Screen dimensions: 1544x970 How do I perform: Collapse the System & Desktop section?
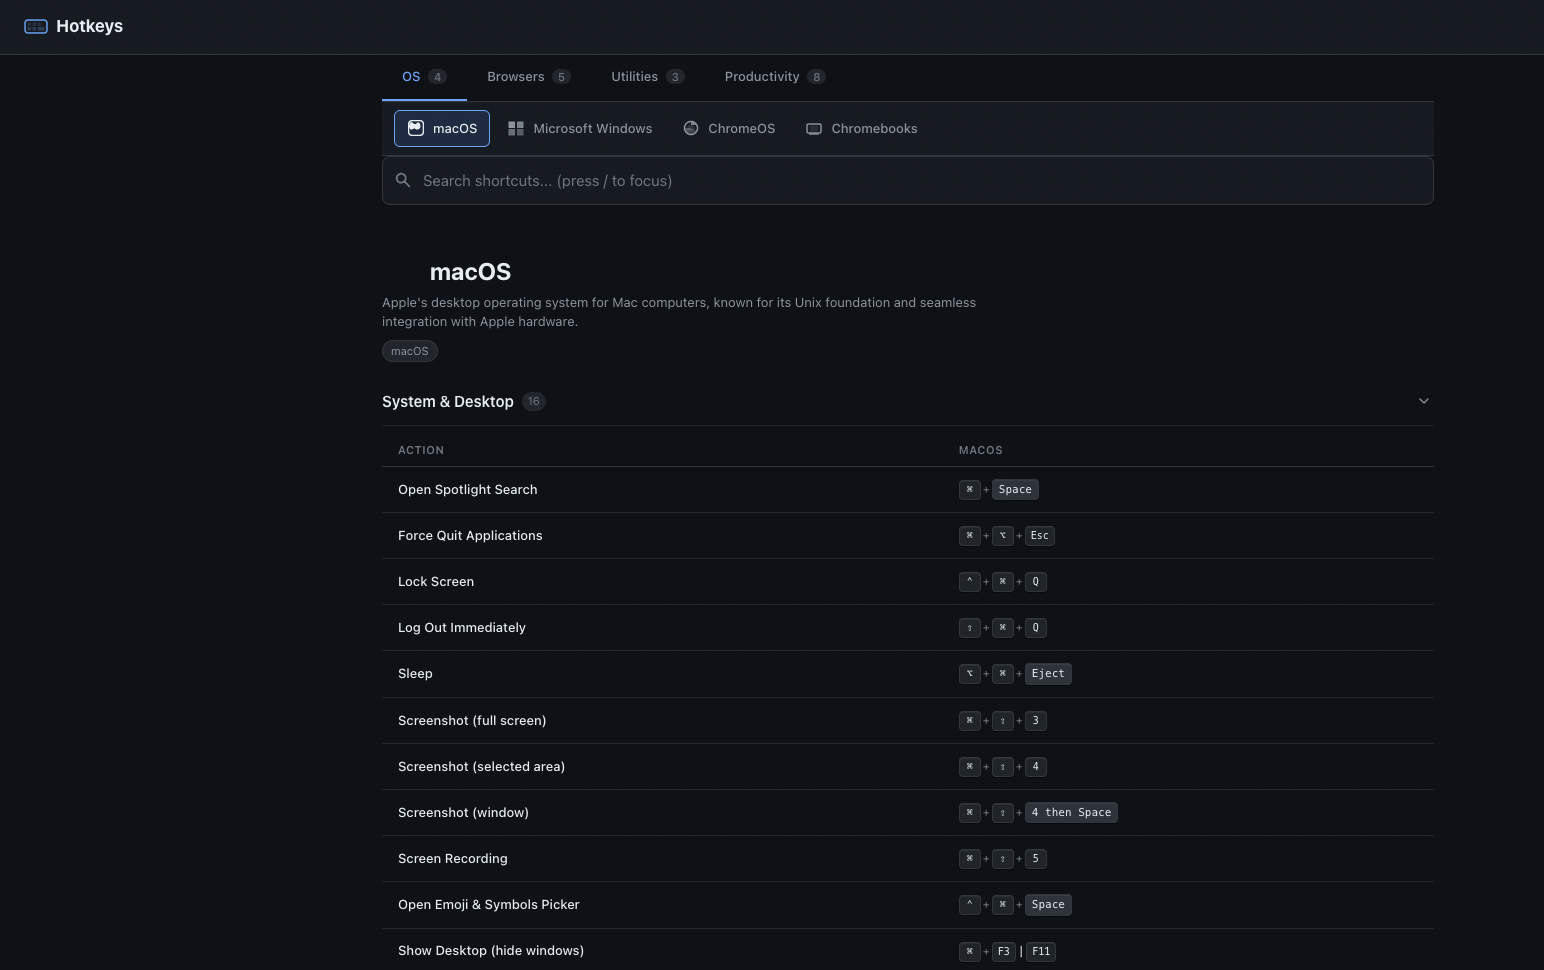pos(1424,401)
